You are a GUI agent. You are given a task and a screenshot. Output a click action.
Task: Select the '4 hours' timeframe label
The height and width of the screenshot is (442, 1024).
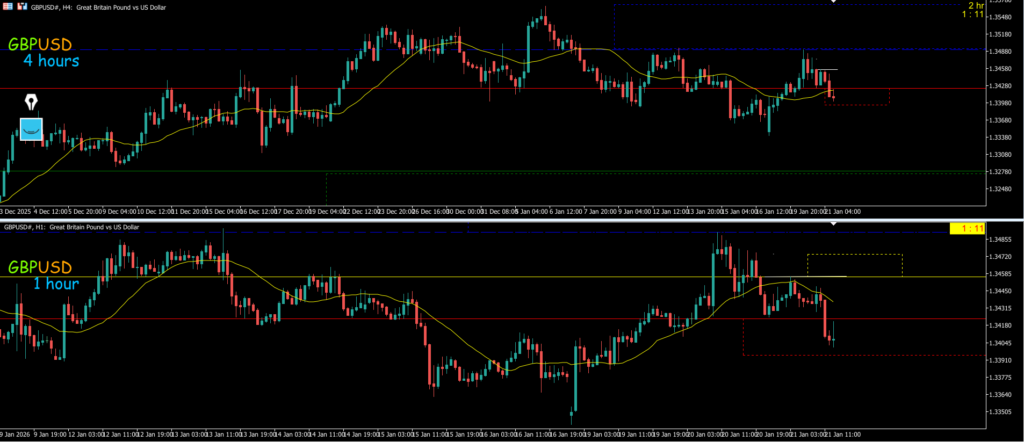(x=51, y=62)
